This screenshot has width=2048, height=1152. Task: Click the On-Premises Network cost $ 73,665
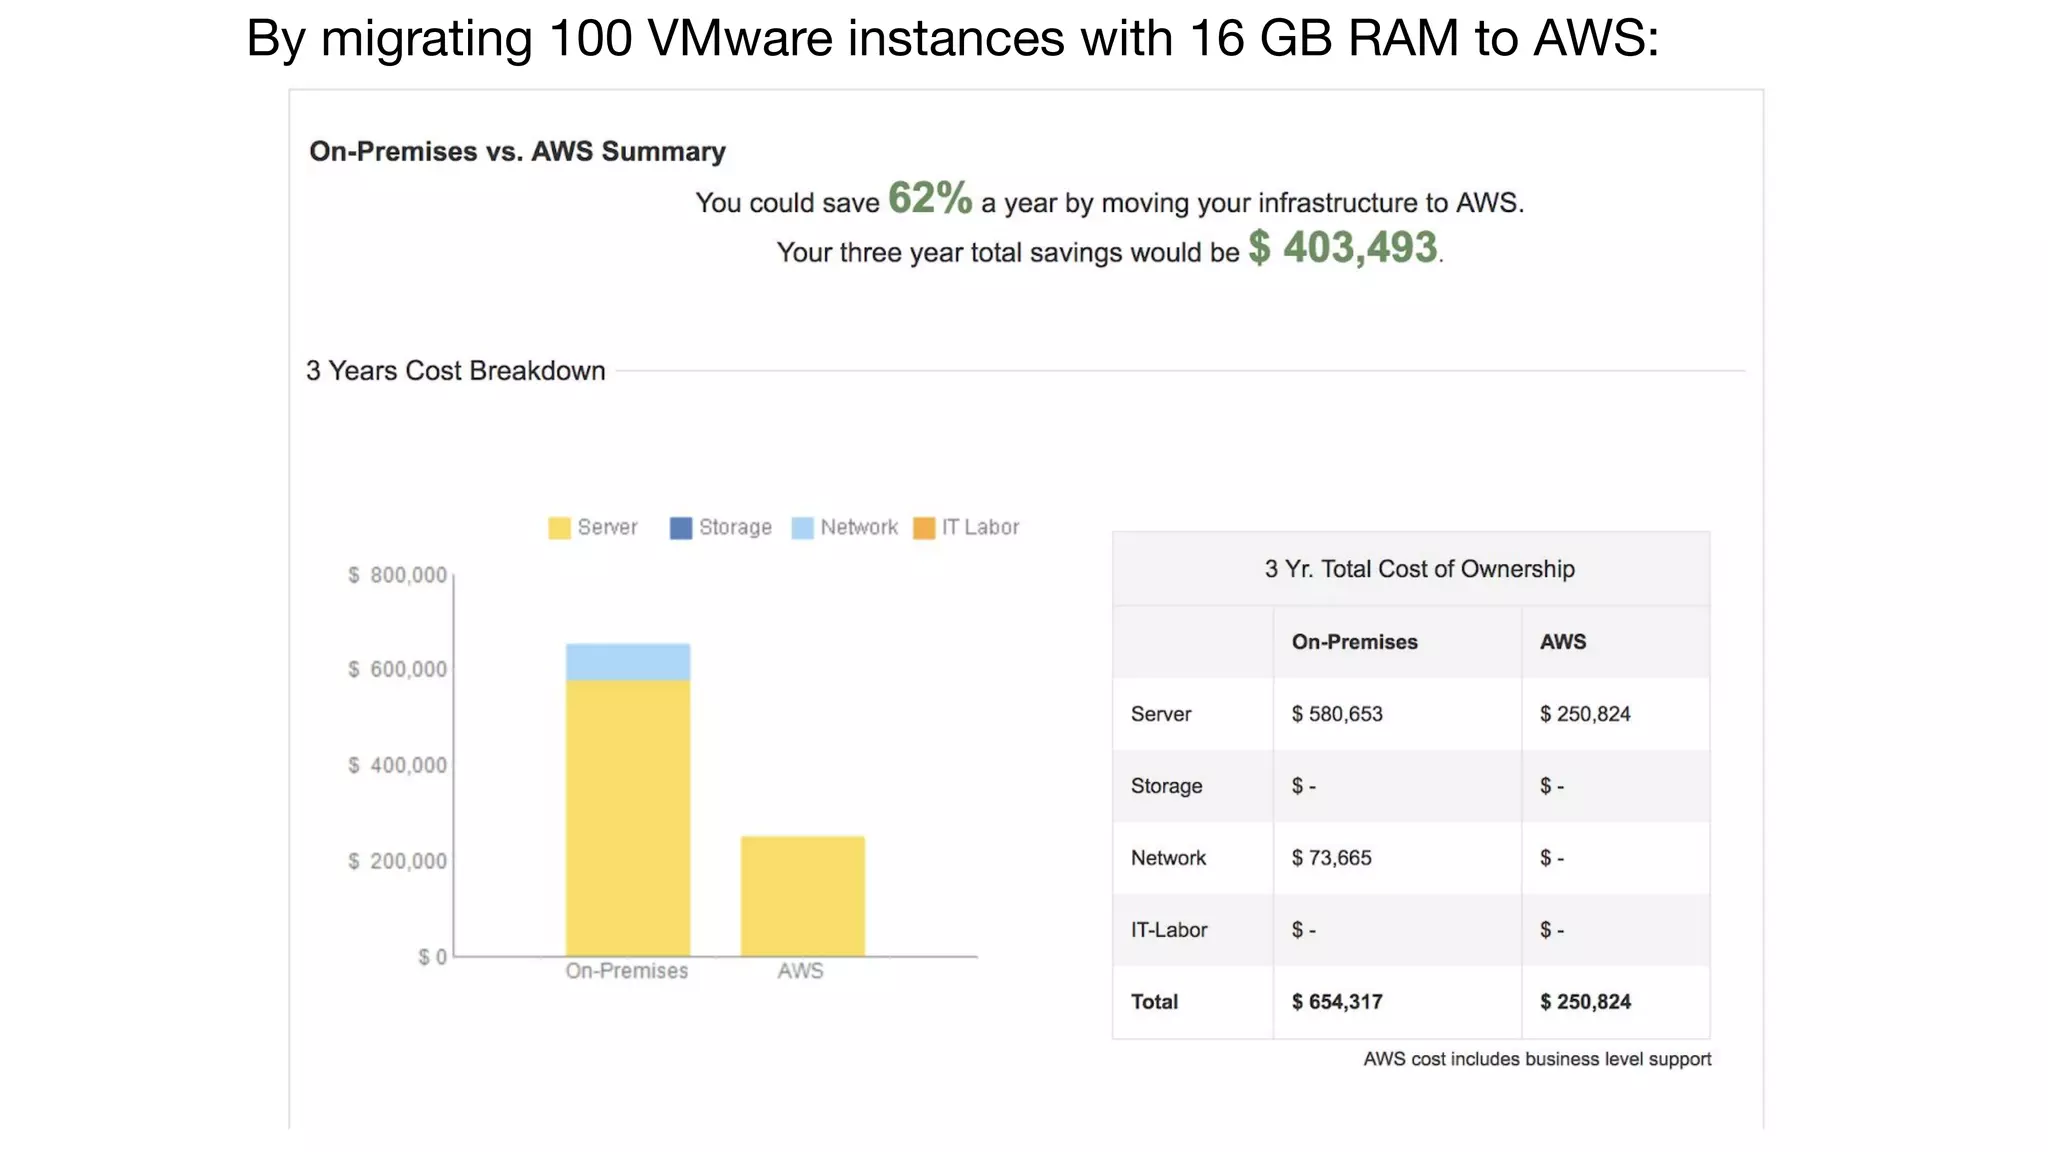[1331, 858]
